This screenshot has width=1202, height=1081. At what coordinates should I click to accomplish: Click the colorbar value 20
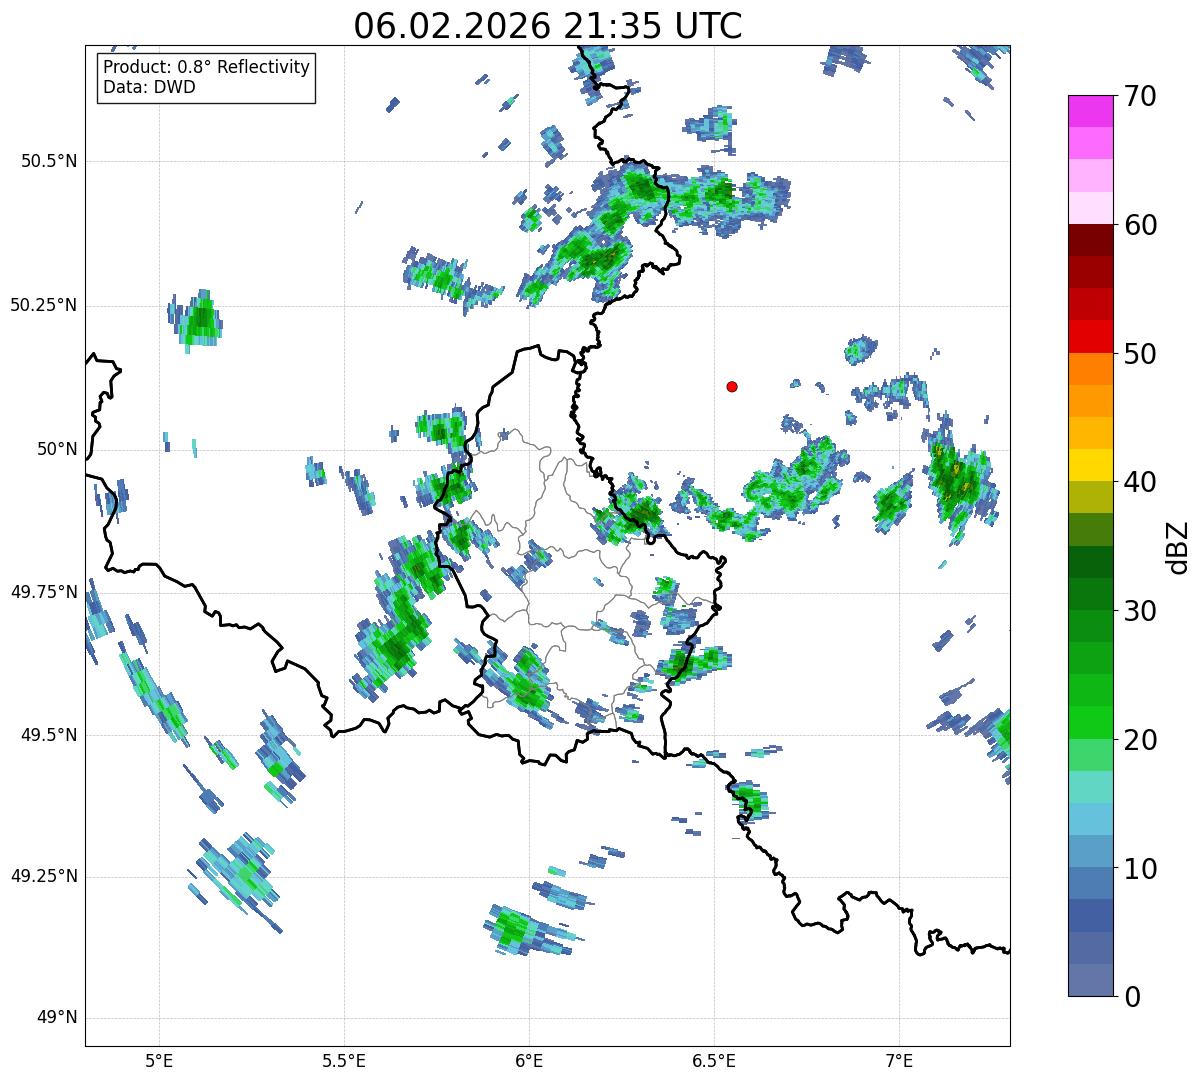1139,740
